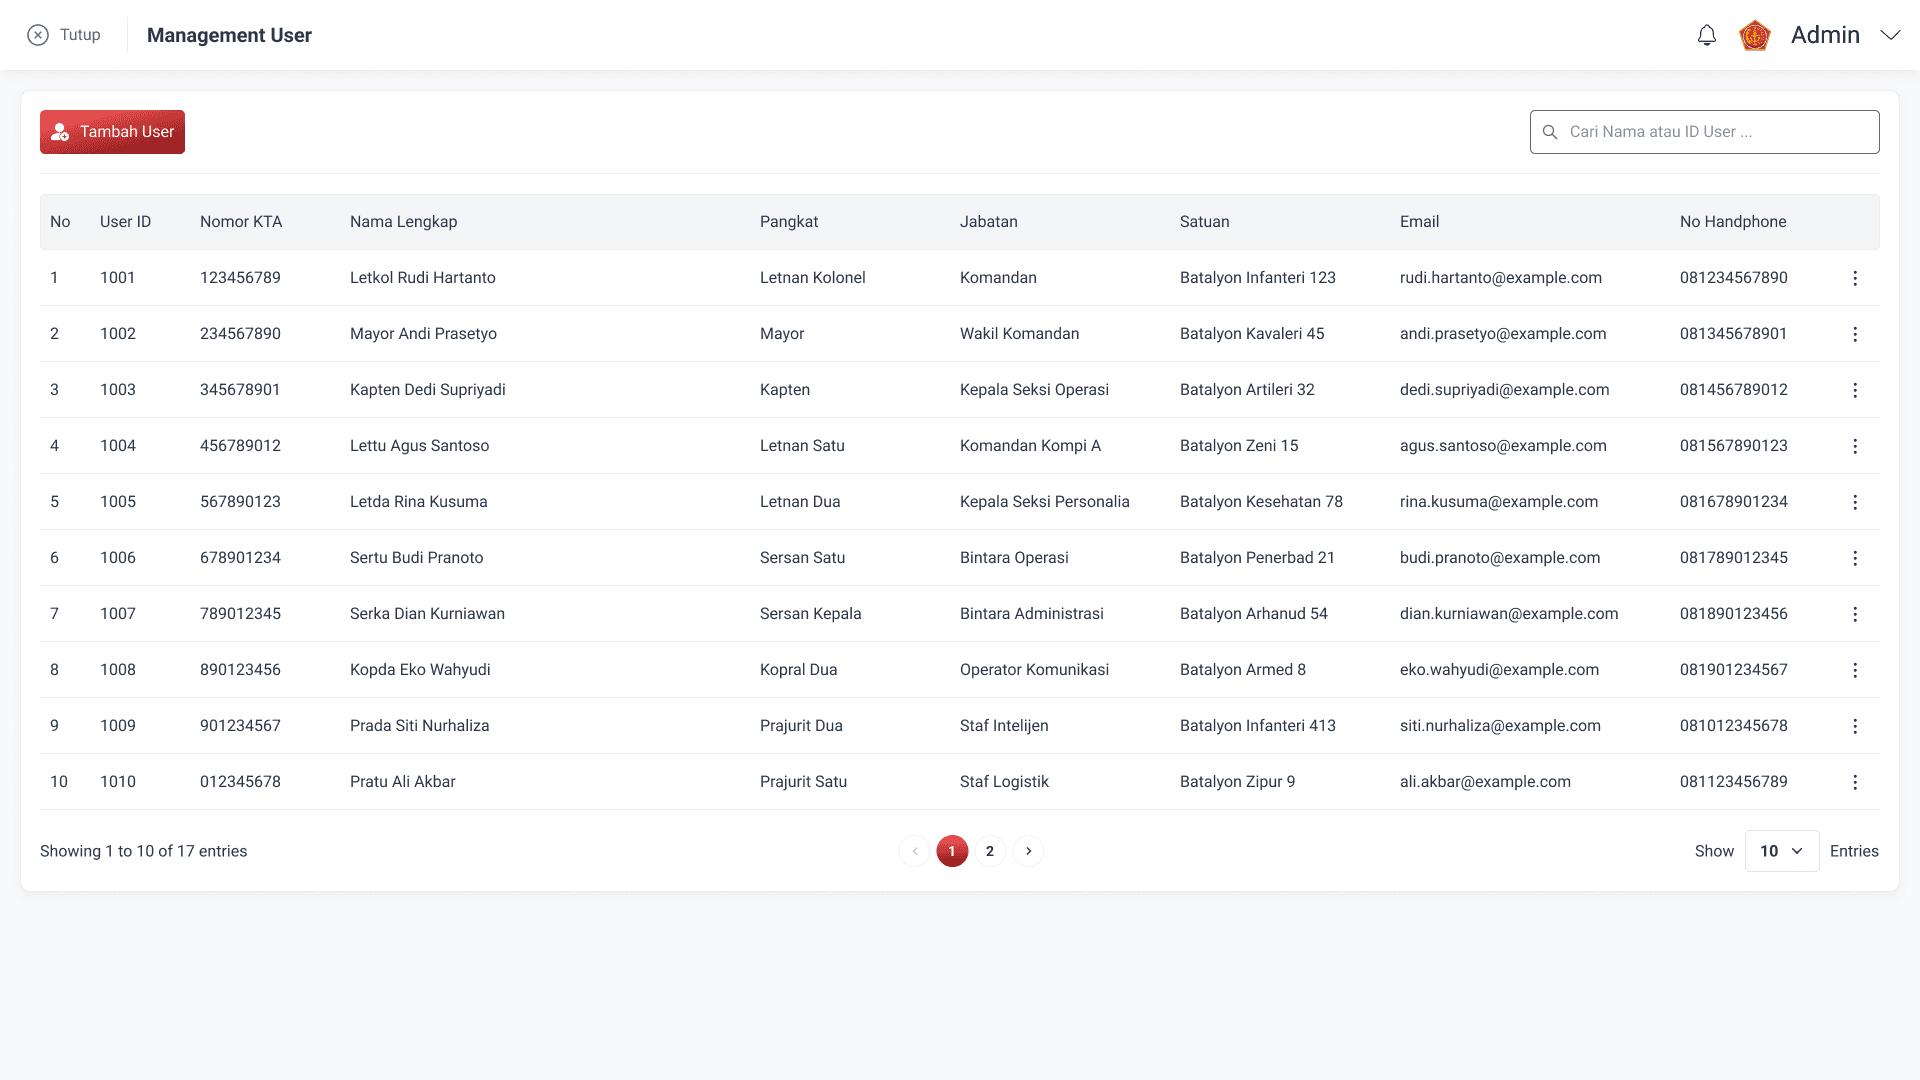1920x1080 pixels.
Task: Open kebab menu for Mayor Andi Prasetyo
Action: [x=1855, y=334]
